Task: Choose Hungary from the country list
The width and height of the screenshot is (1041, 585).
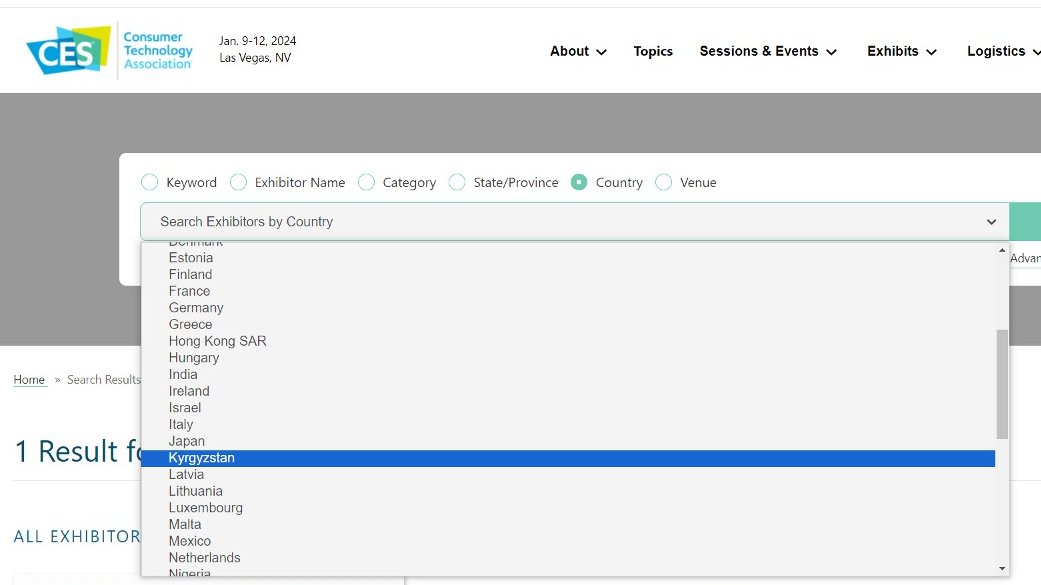Action: pos(568,357)
